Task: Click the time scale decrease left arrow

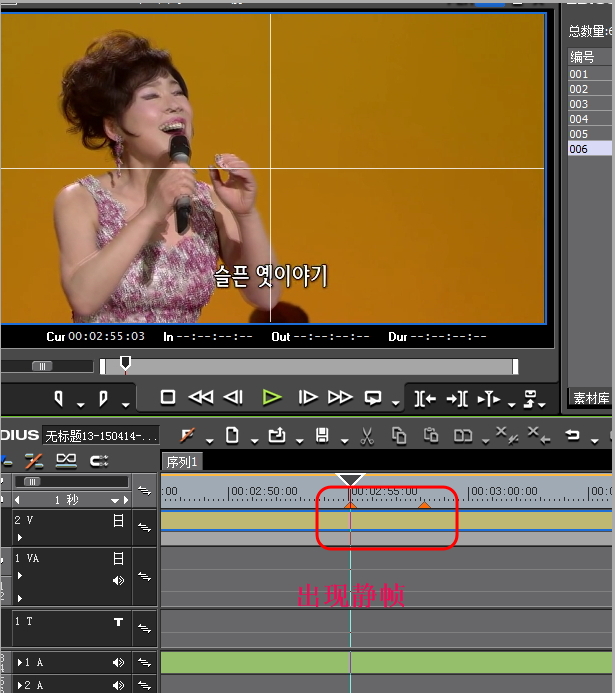Action: click(x=18, y=500)
